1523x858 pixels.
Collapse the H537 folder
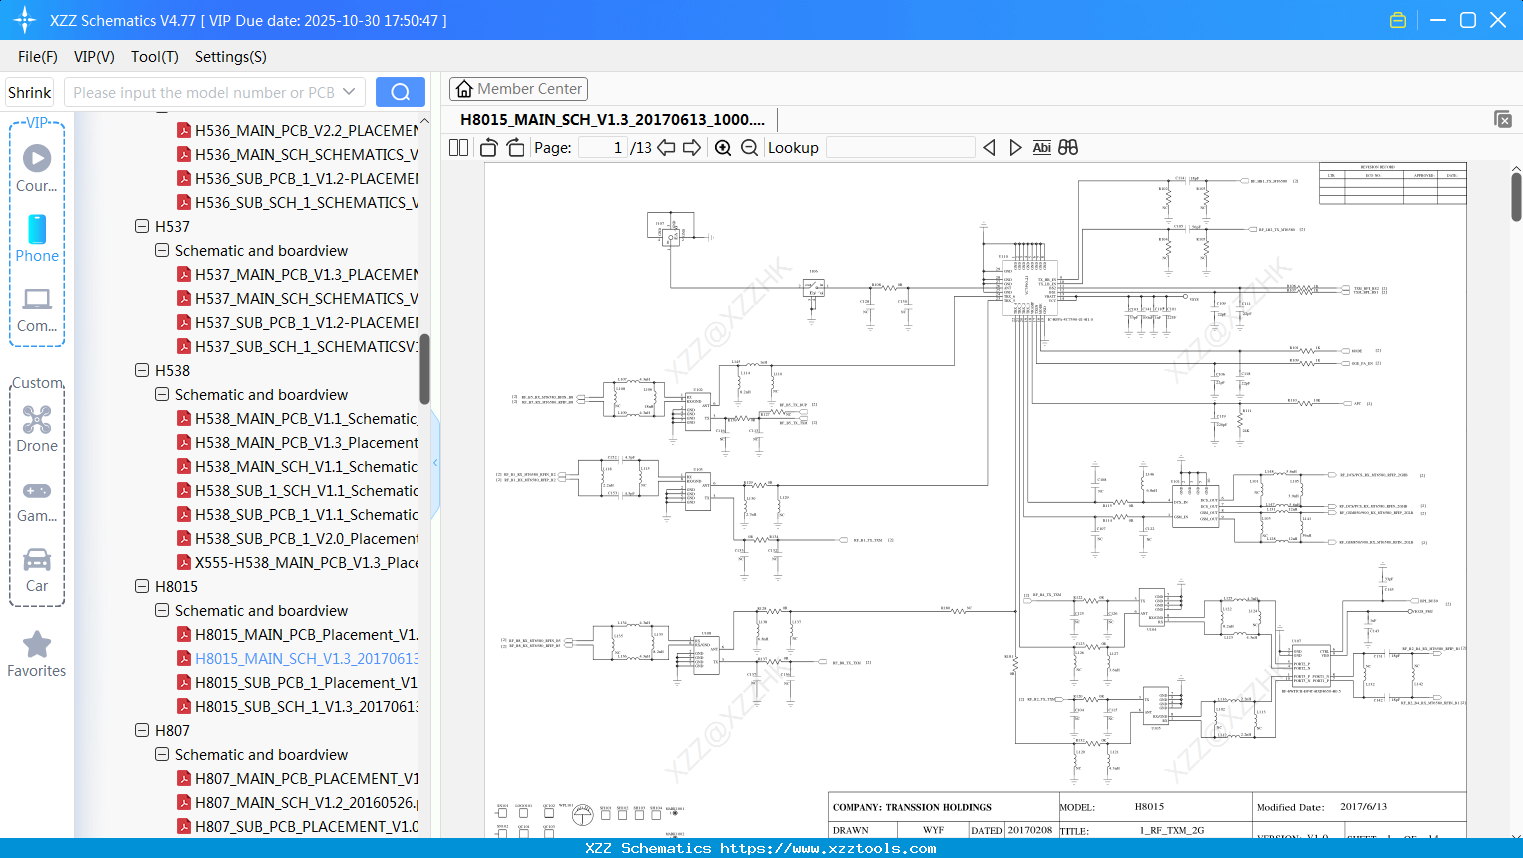click(142, 227)
